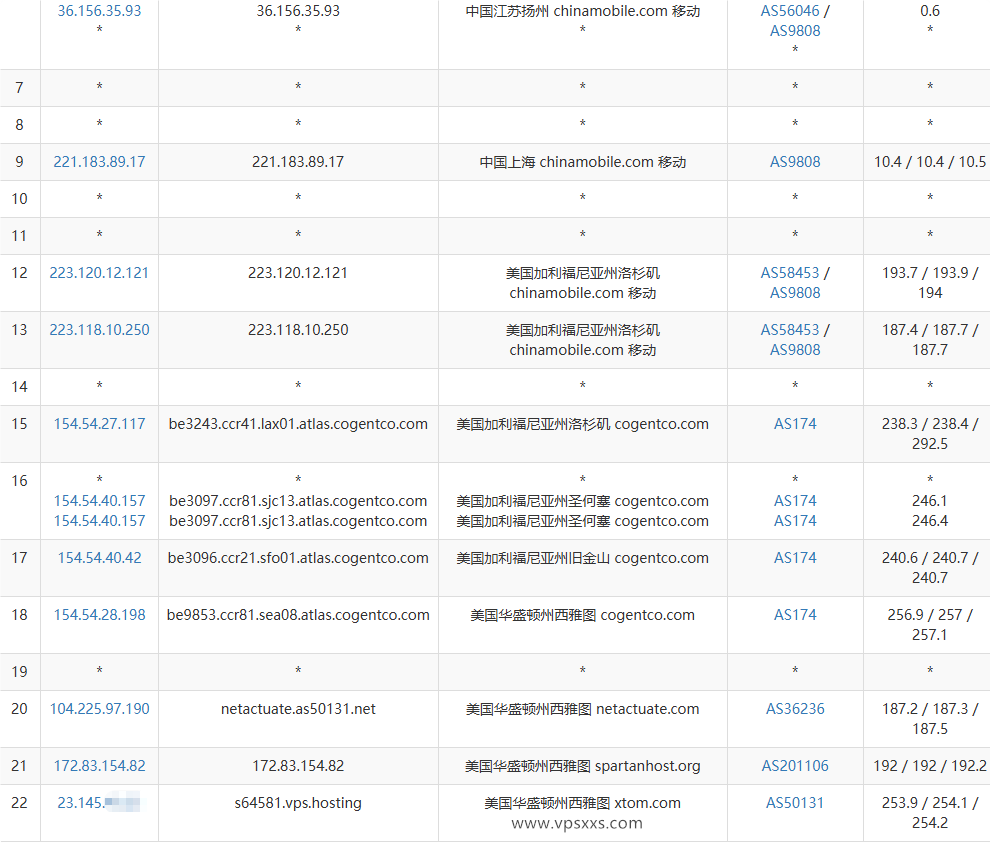Open IP link 223.120.12.121
The height and width of the screenshot is (843, 990).
99,273
